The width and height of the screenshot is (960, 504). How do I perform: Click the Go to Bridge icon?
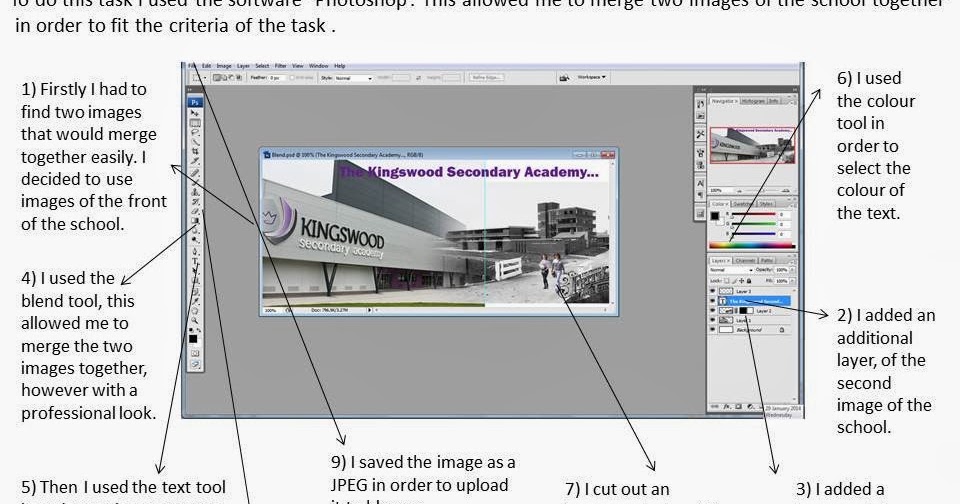point(564,78)
